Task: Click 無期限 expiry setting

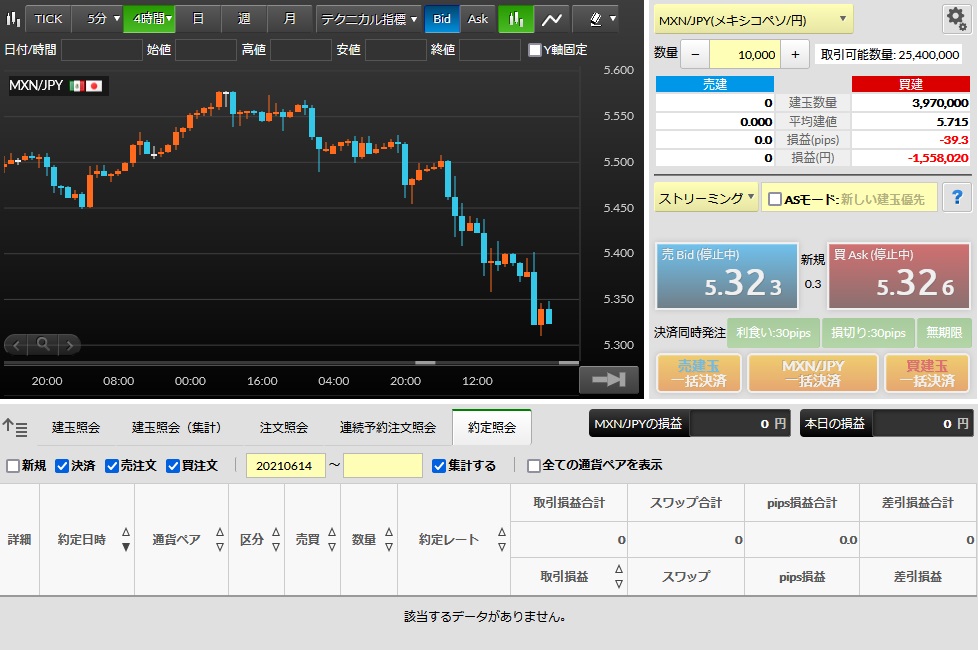Action: [x=944, y=332]
